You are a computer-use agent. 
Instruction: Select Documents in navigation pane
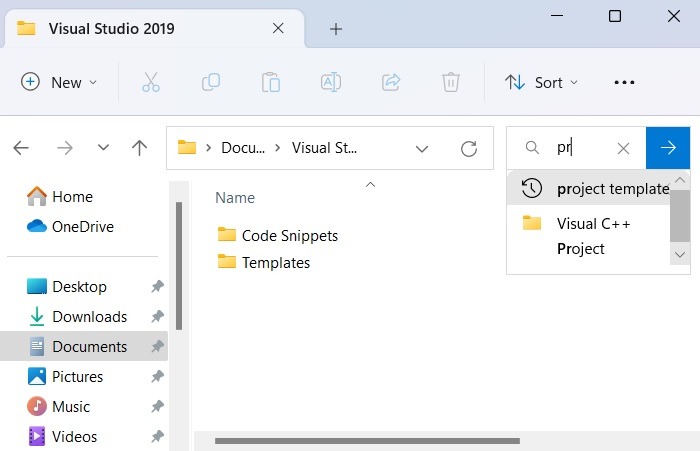pos(84,347)
